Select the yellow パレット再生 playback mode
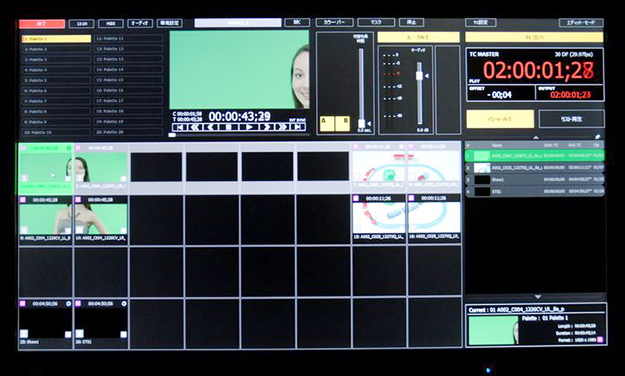625x376 pixels. [500, 119]
